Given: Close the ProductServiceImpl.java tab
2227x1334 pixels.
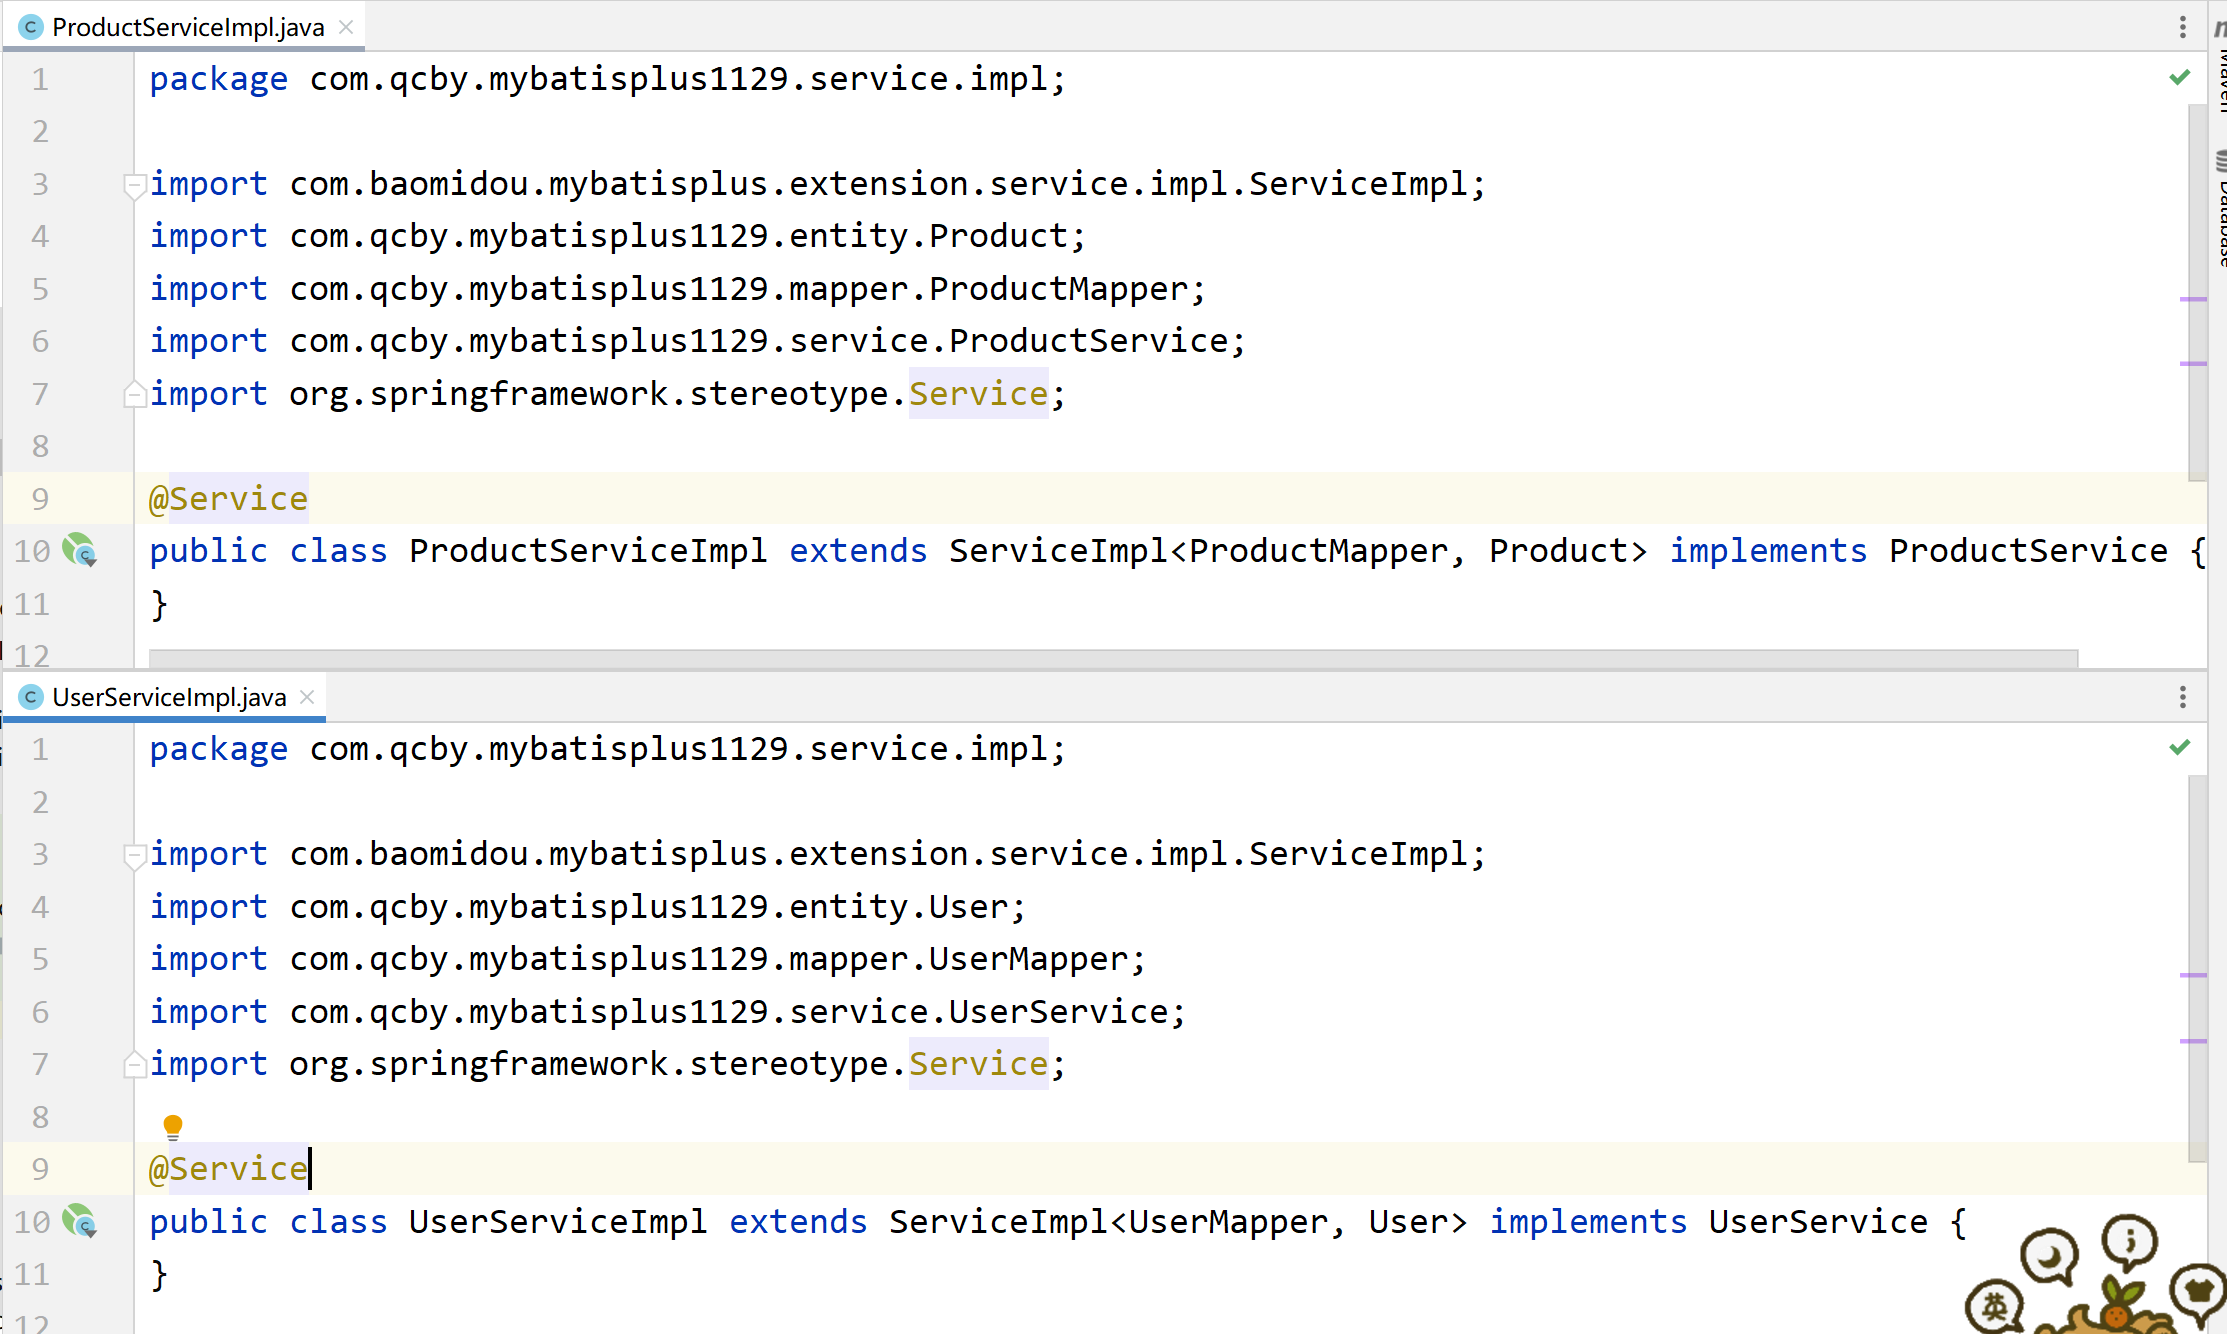Looking at the screenshot, I should pos(346,27).
